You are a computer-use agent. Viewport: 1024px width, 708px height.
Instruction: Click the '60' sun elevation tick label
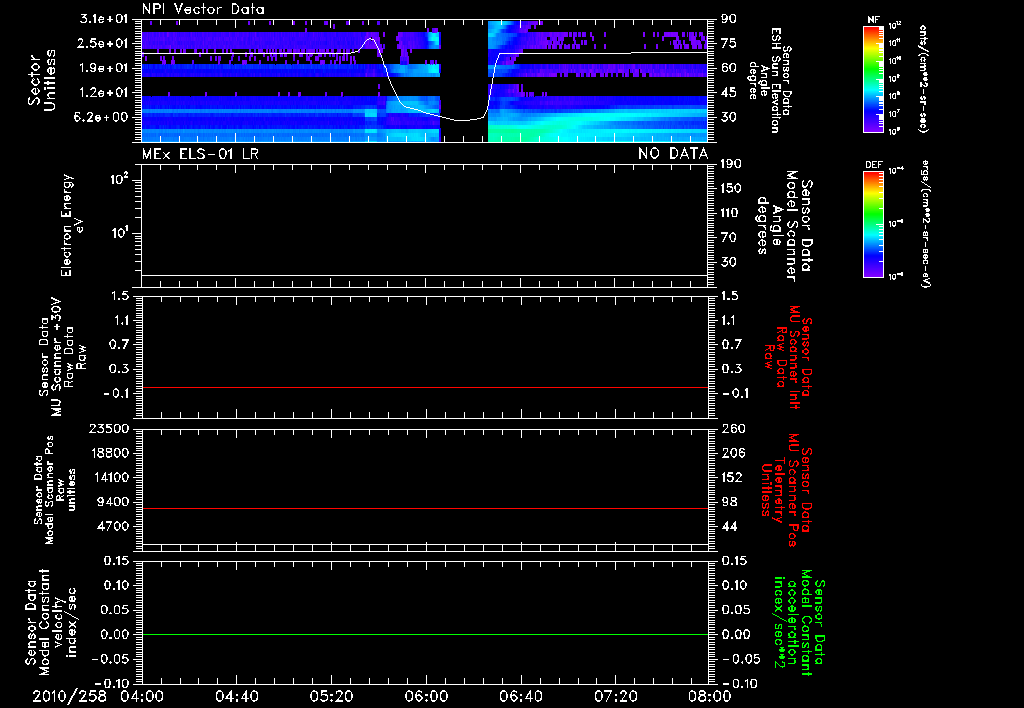click(729, 68)
